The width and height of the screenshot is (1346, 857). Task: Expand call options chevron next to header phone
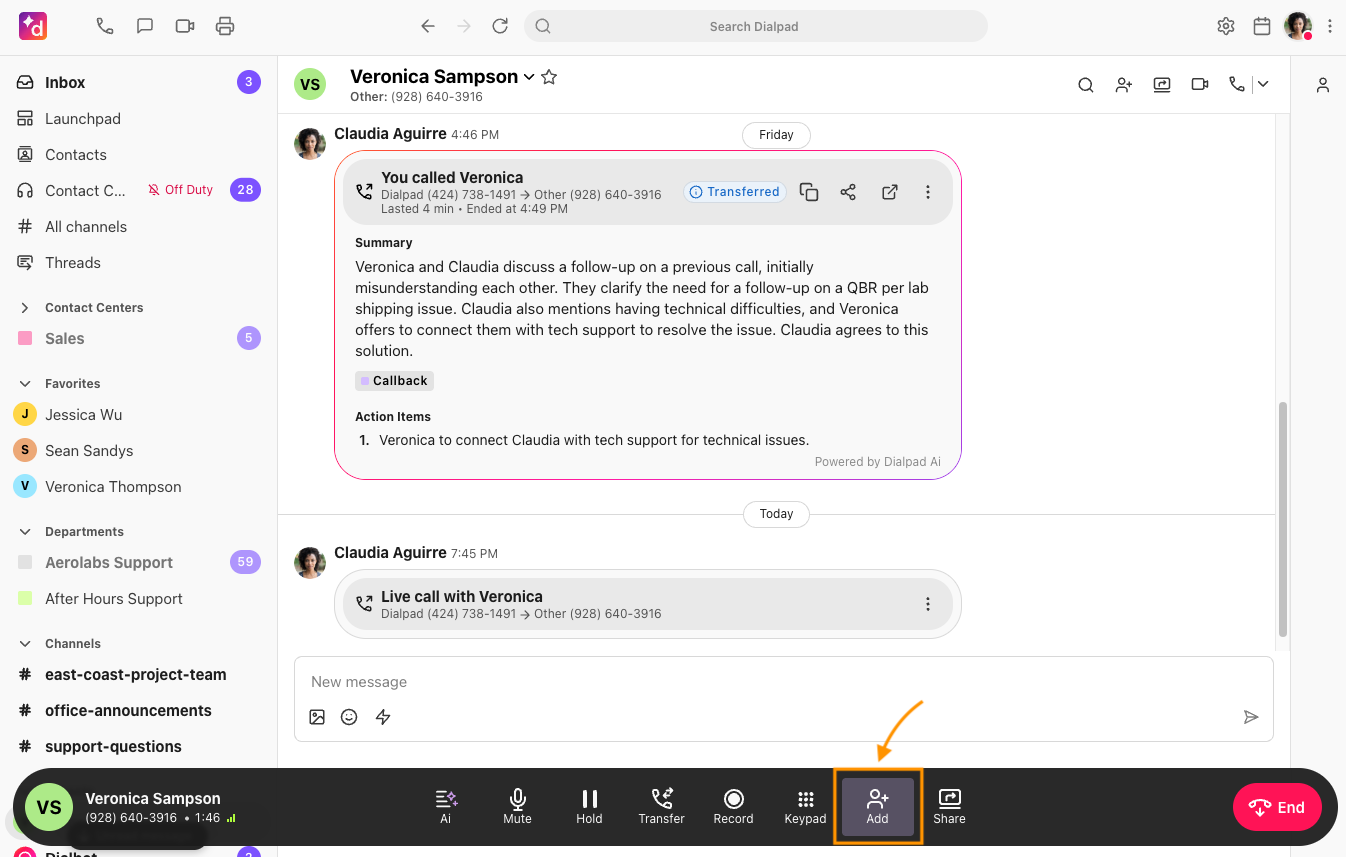click(x=1263, y=85)
